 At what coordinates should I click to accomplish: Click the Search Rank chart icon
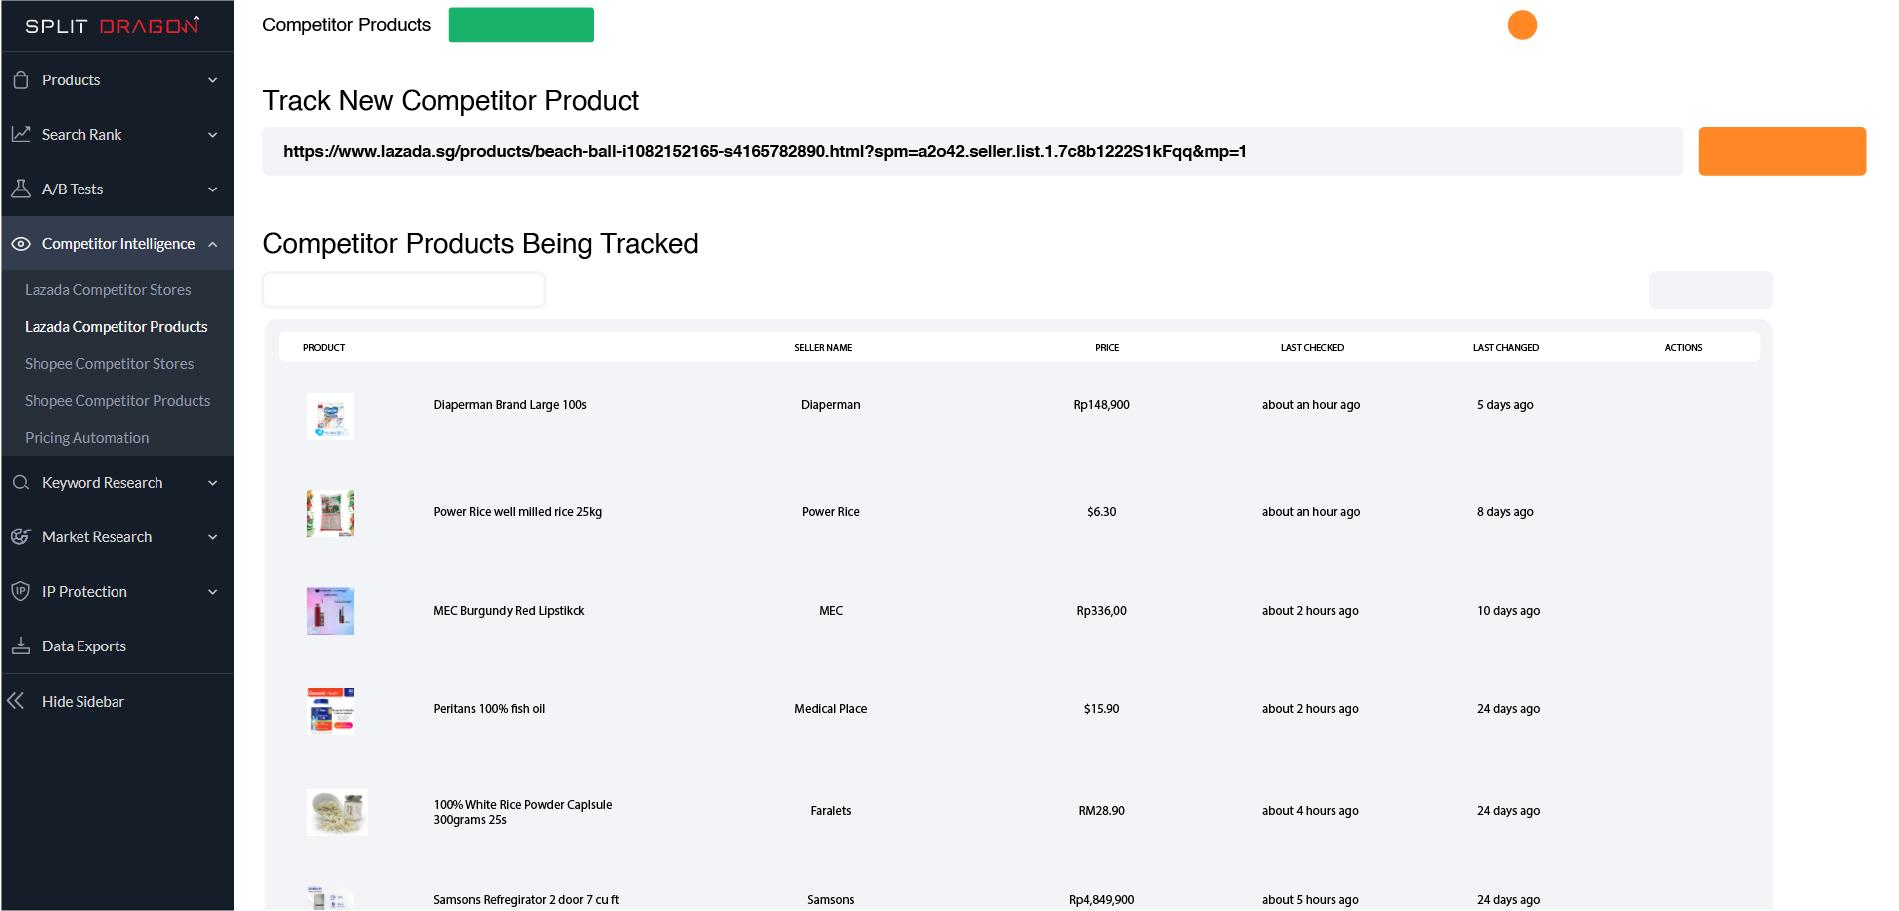[x=20, y=134]
